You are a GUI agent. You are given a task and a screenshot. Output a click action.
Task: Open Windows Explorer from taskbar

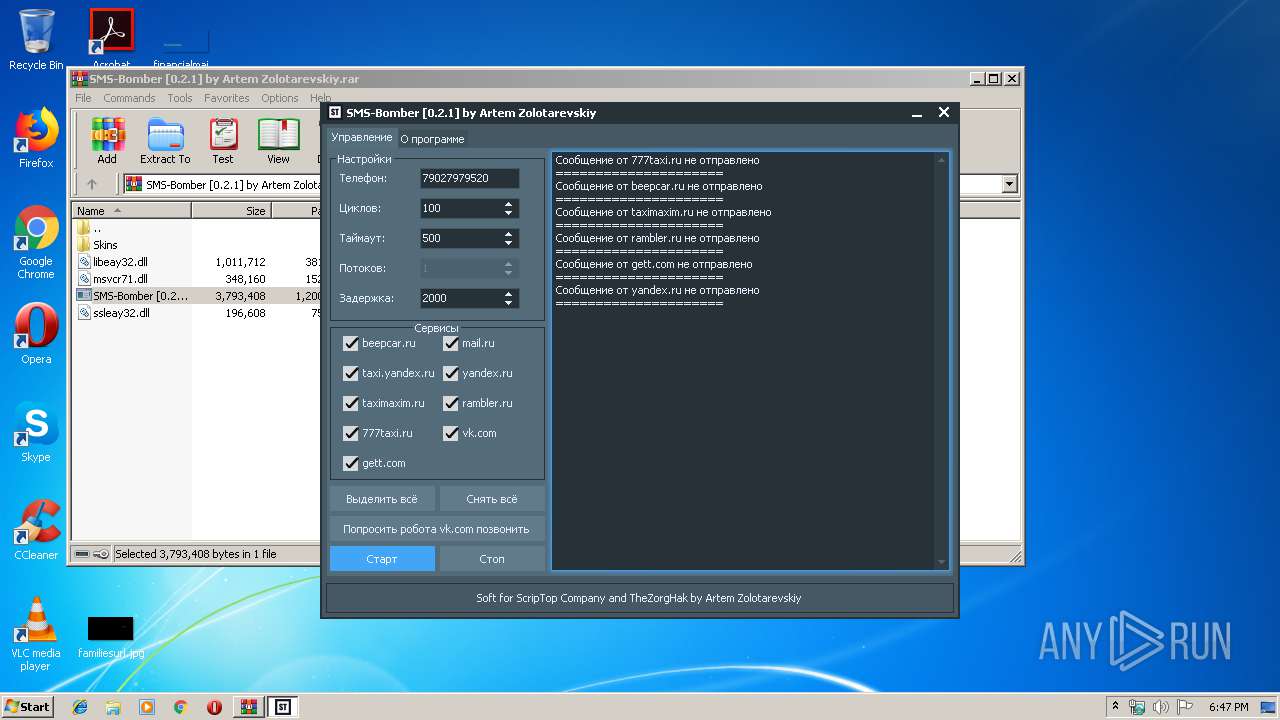pos(113,707)
